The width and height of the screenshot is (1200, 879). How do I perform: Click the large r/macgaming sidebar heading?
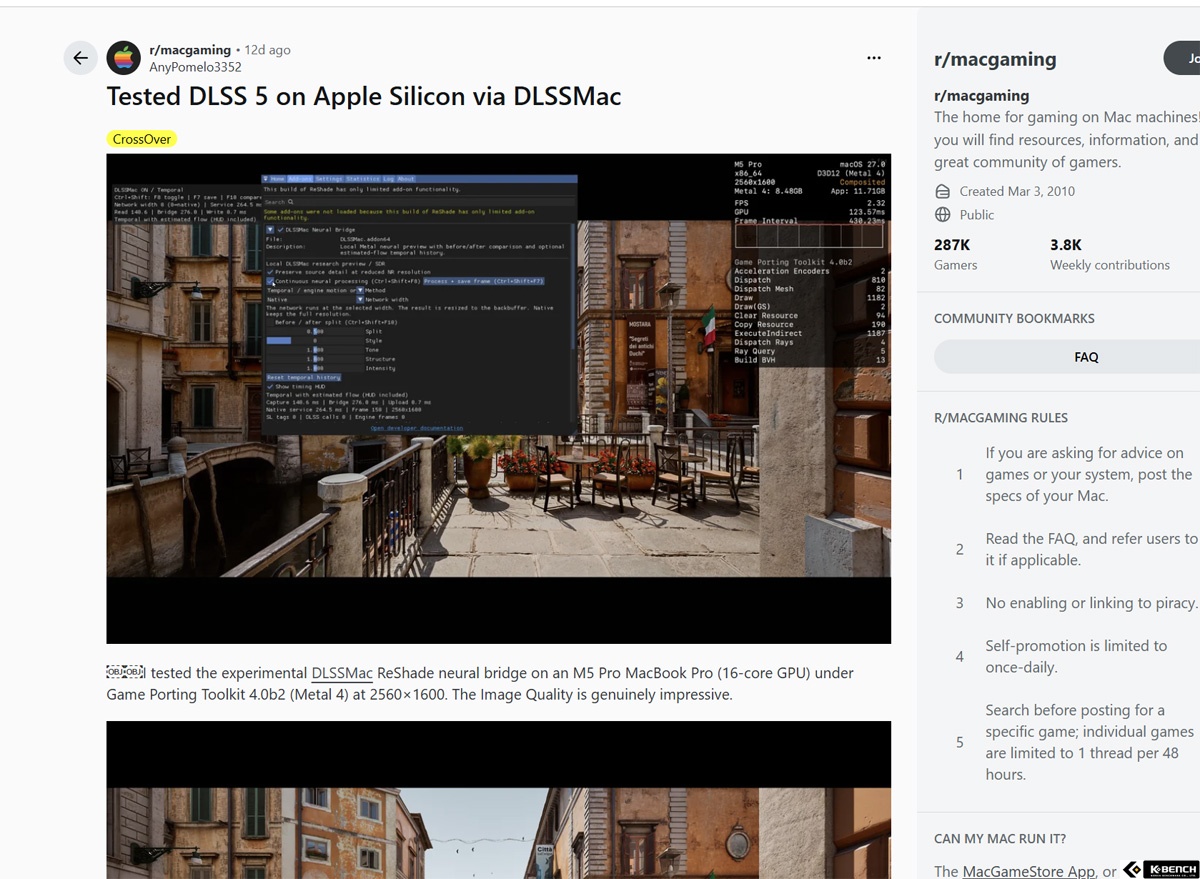(995, 59)
